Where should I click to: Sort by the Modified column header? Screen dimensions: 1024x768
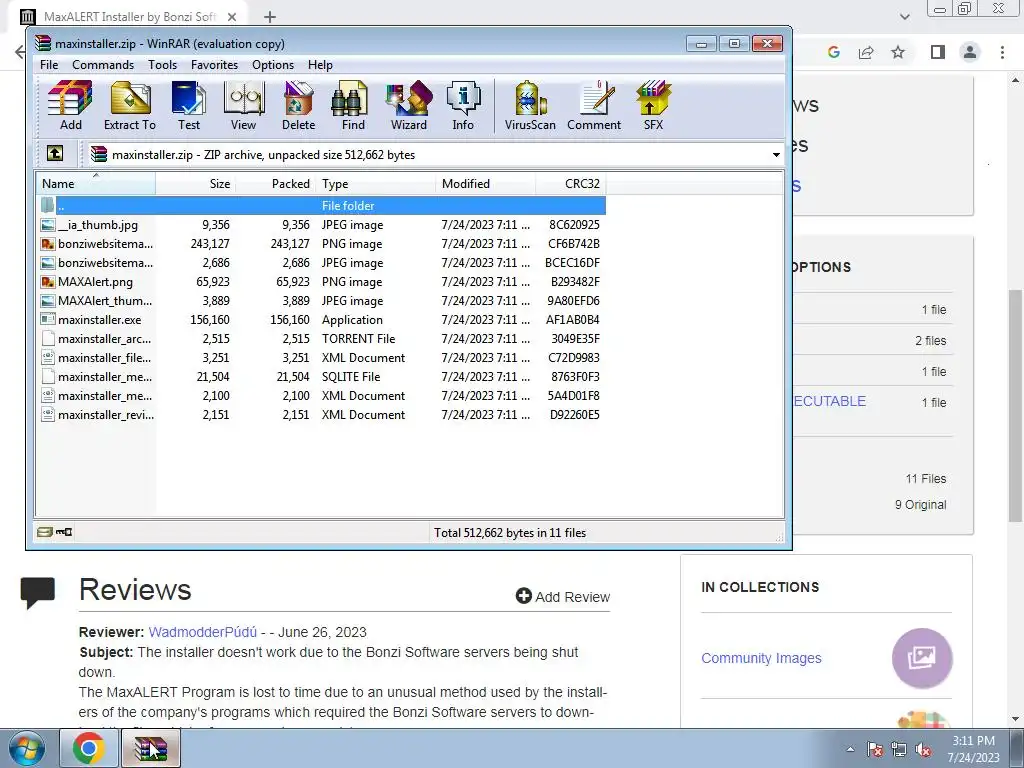click(485, 184)
